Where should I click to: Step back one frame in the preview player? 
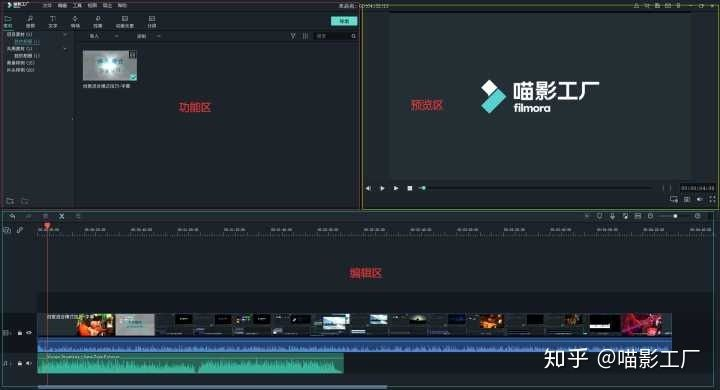click(x=368, y=188)
